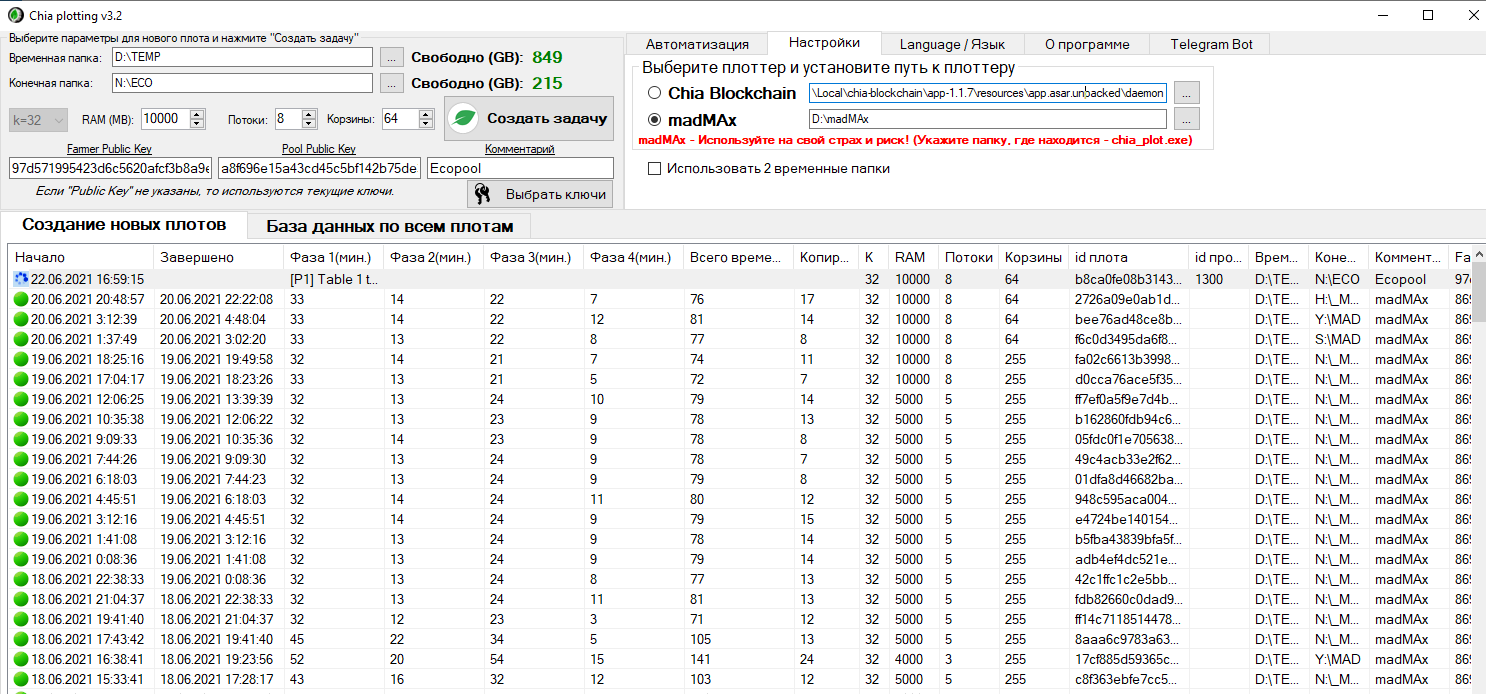Click plot id cell 8aaa6c9783a63...
Viewport: 1486px width, 694px height.
click(1129, 639)
